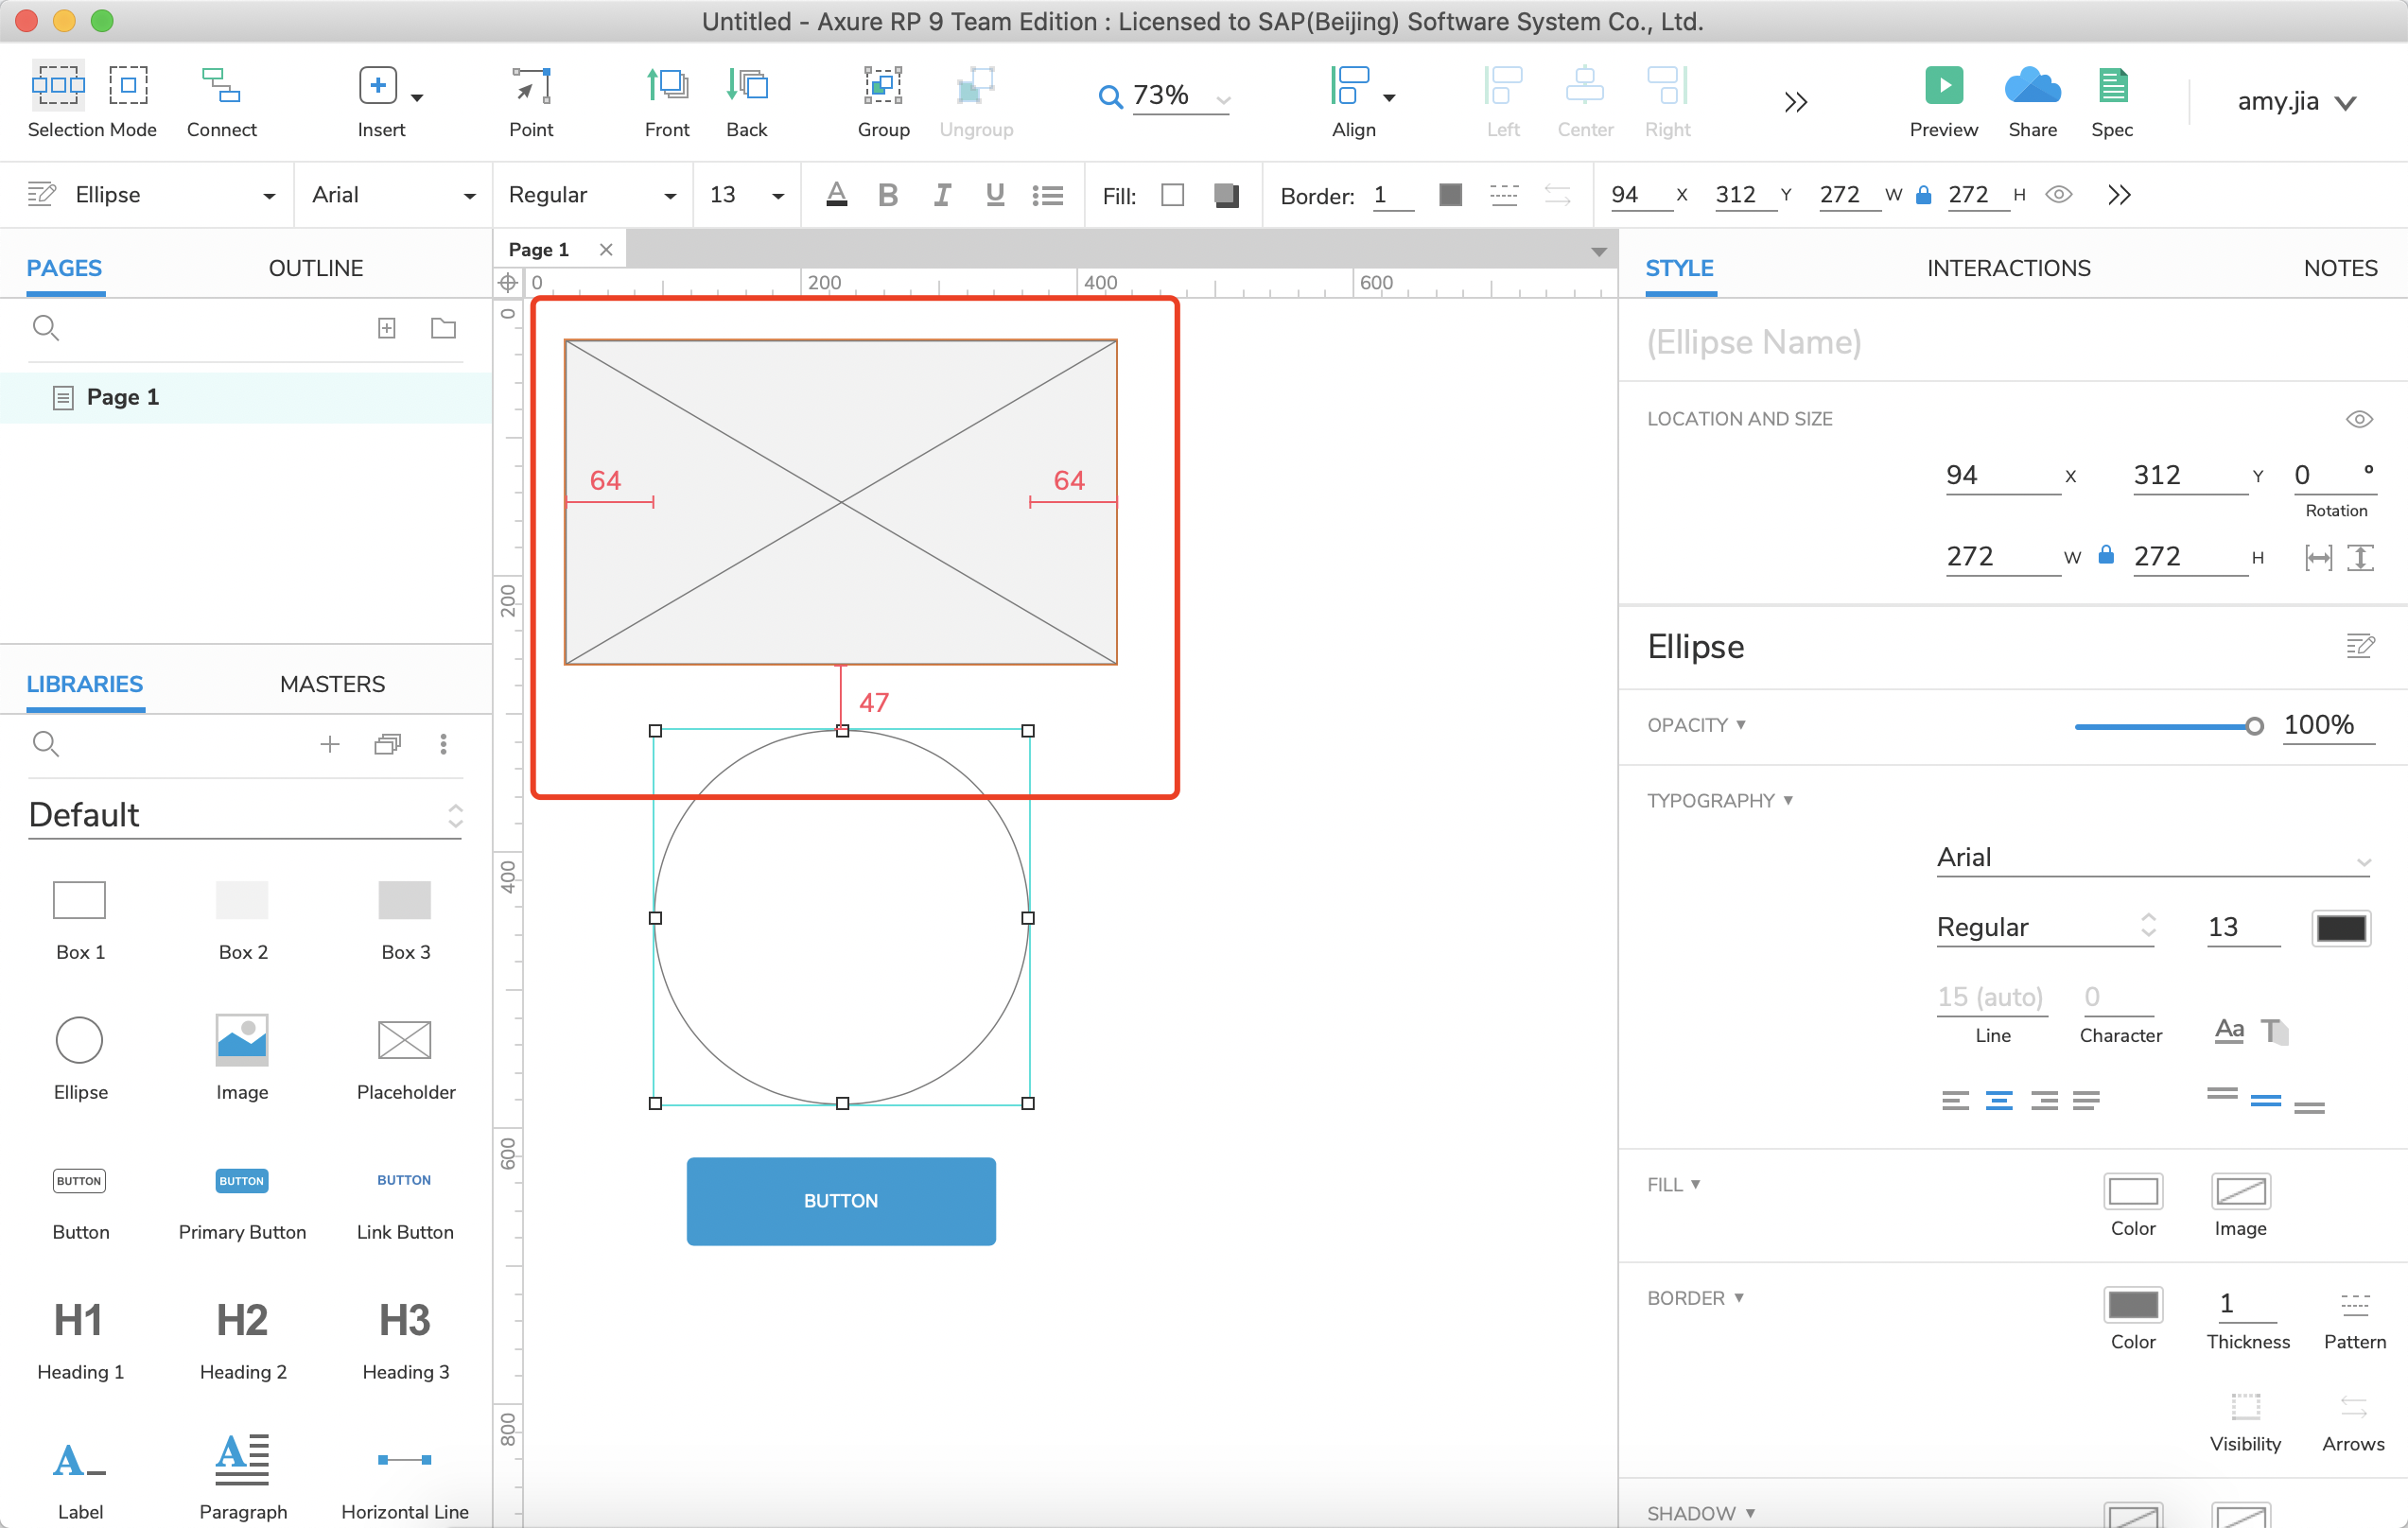This screenshot has width=2408, height=1528.
Task: Set text alignment to left
Action: [1955, 1100]
